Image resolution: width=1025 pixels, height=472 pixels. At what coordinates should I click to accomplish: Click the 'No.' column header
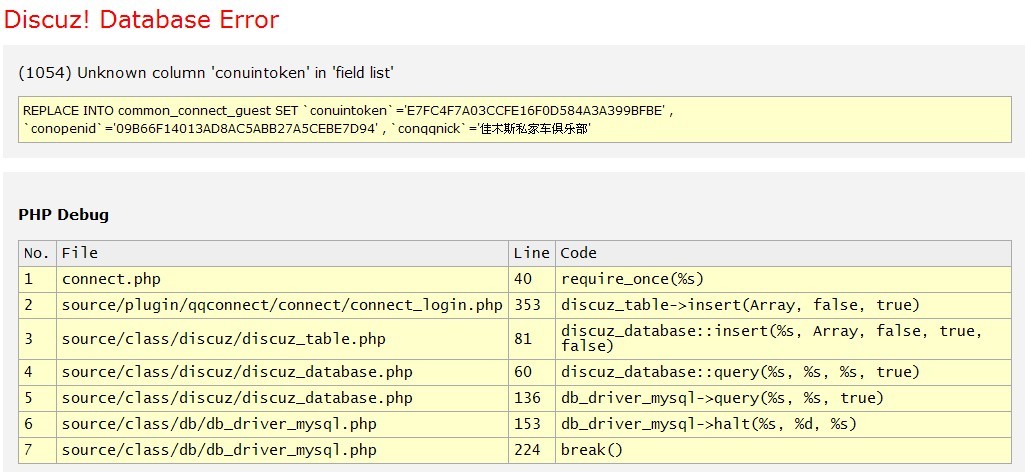(37, 253)
